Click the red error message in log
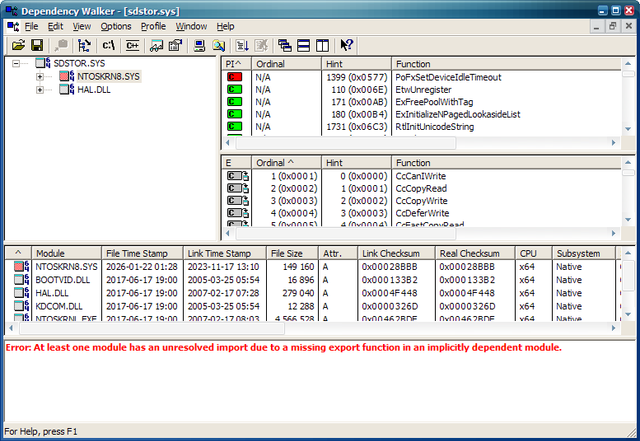The image size is (640, 441). [x=283, y=347]
